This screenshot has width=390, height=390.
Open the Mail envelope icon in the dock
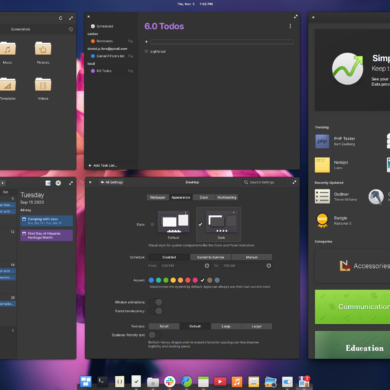coord(254,381)
